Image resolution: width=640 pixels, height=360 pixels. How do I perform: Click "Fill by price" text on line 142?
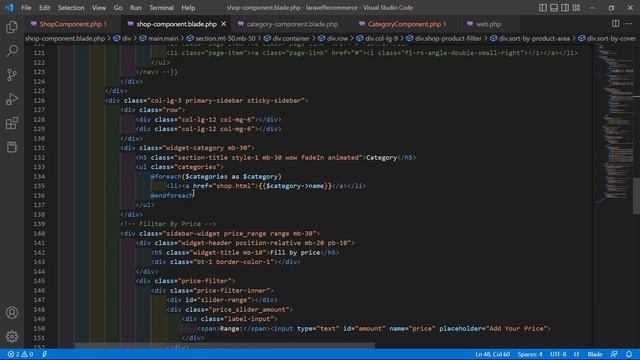pyautogui.click(x=295, y=252)
